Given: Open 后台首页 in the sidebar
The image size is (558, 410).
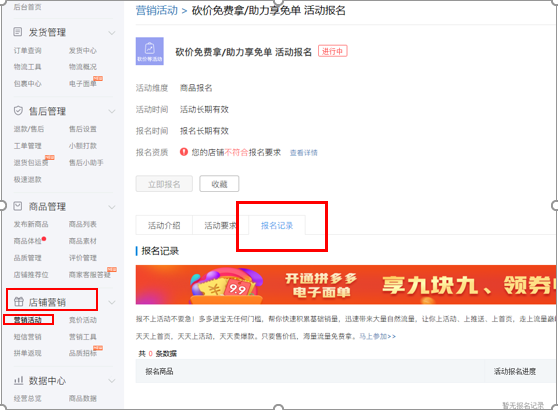Looking at the screenshot, I should [27, 7].
